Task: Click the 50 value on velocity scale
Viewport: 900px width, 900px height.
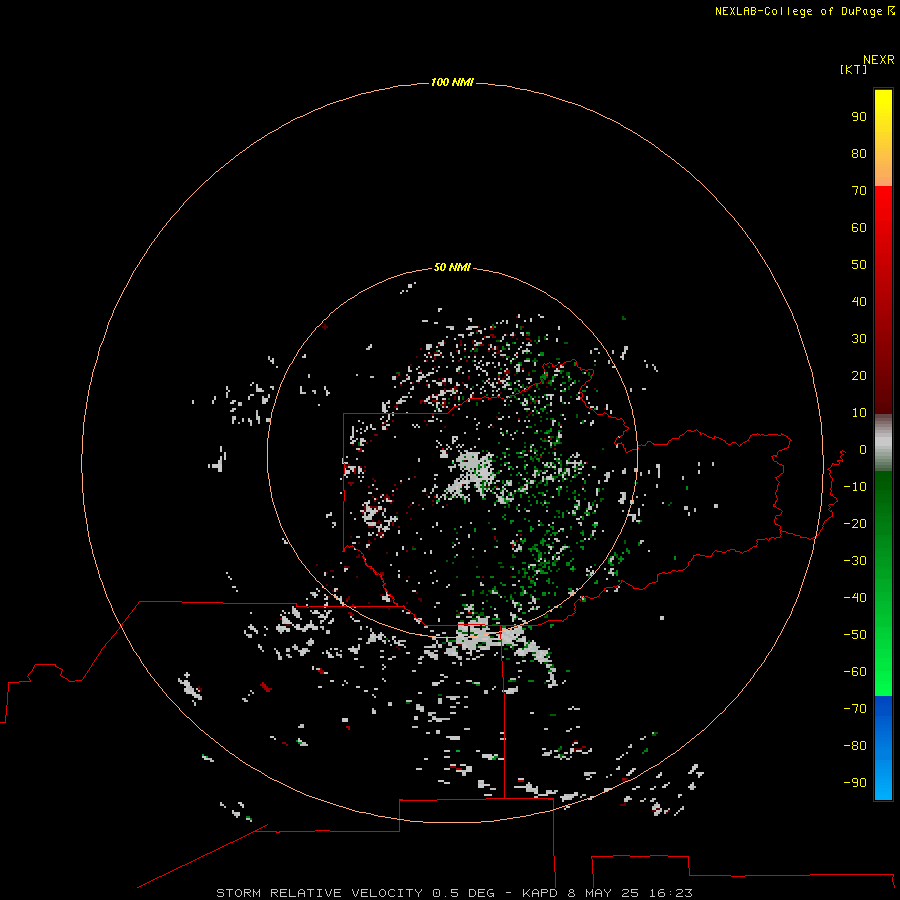Action: tap(859, 265)
